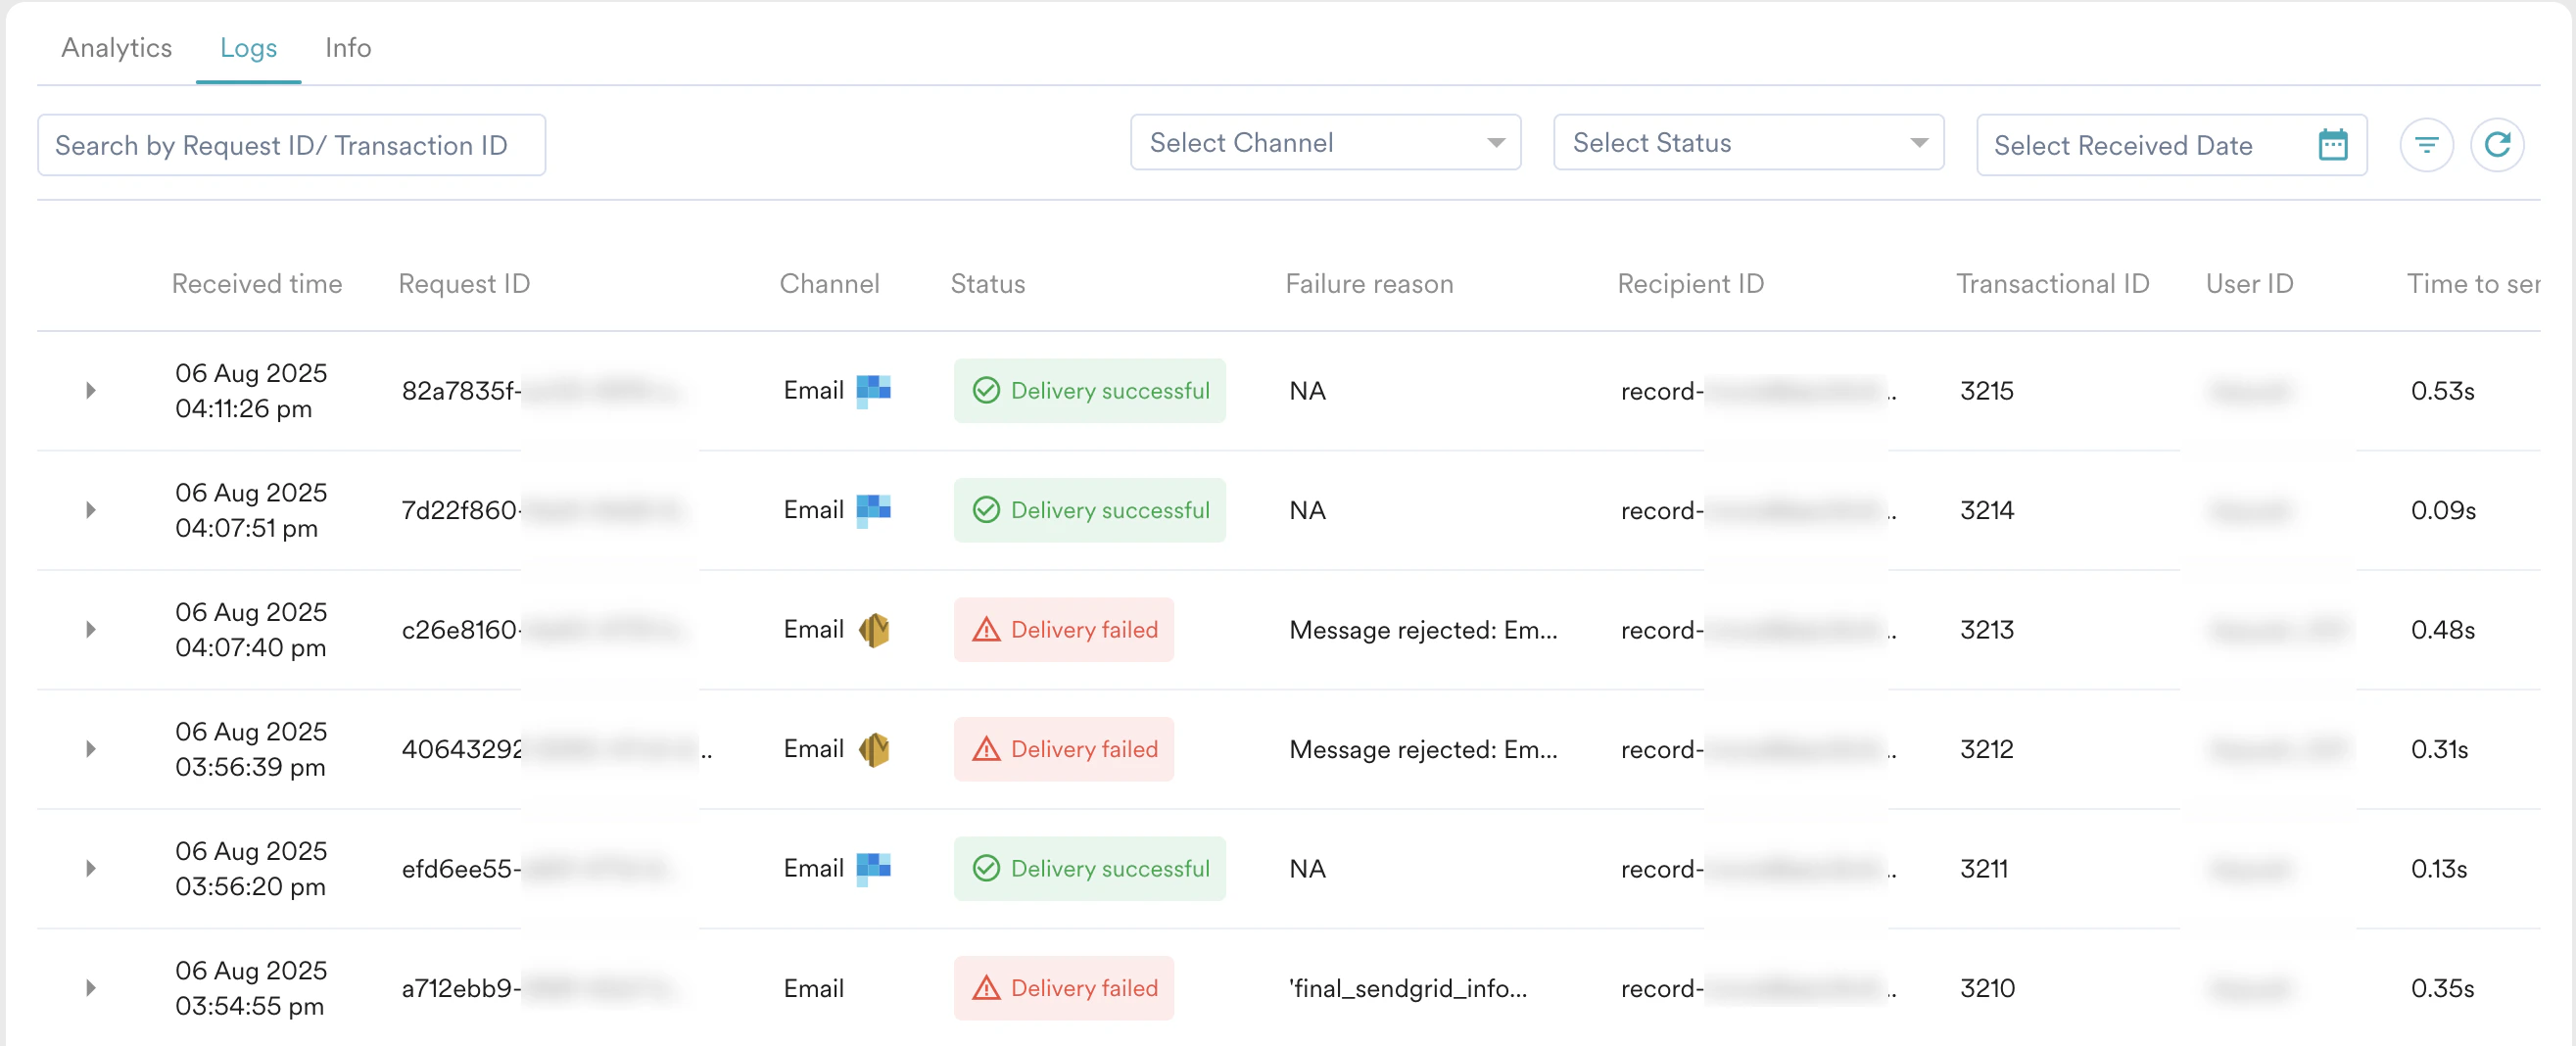The image size is (2576, 1046).
Task: Click Message rejected reason in row 3213
Action: pos(1423,630)
